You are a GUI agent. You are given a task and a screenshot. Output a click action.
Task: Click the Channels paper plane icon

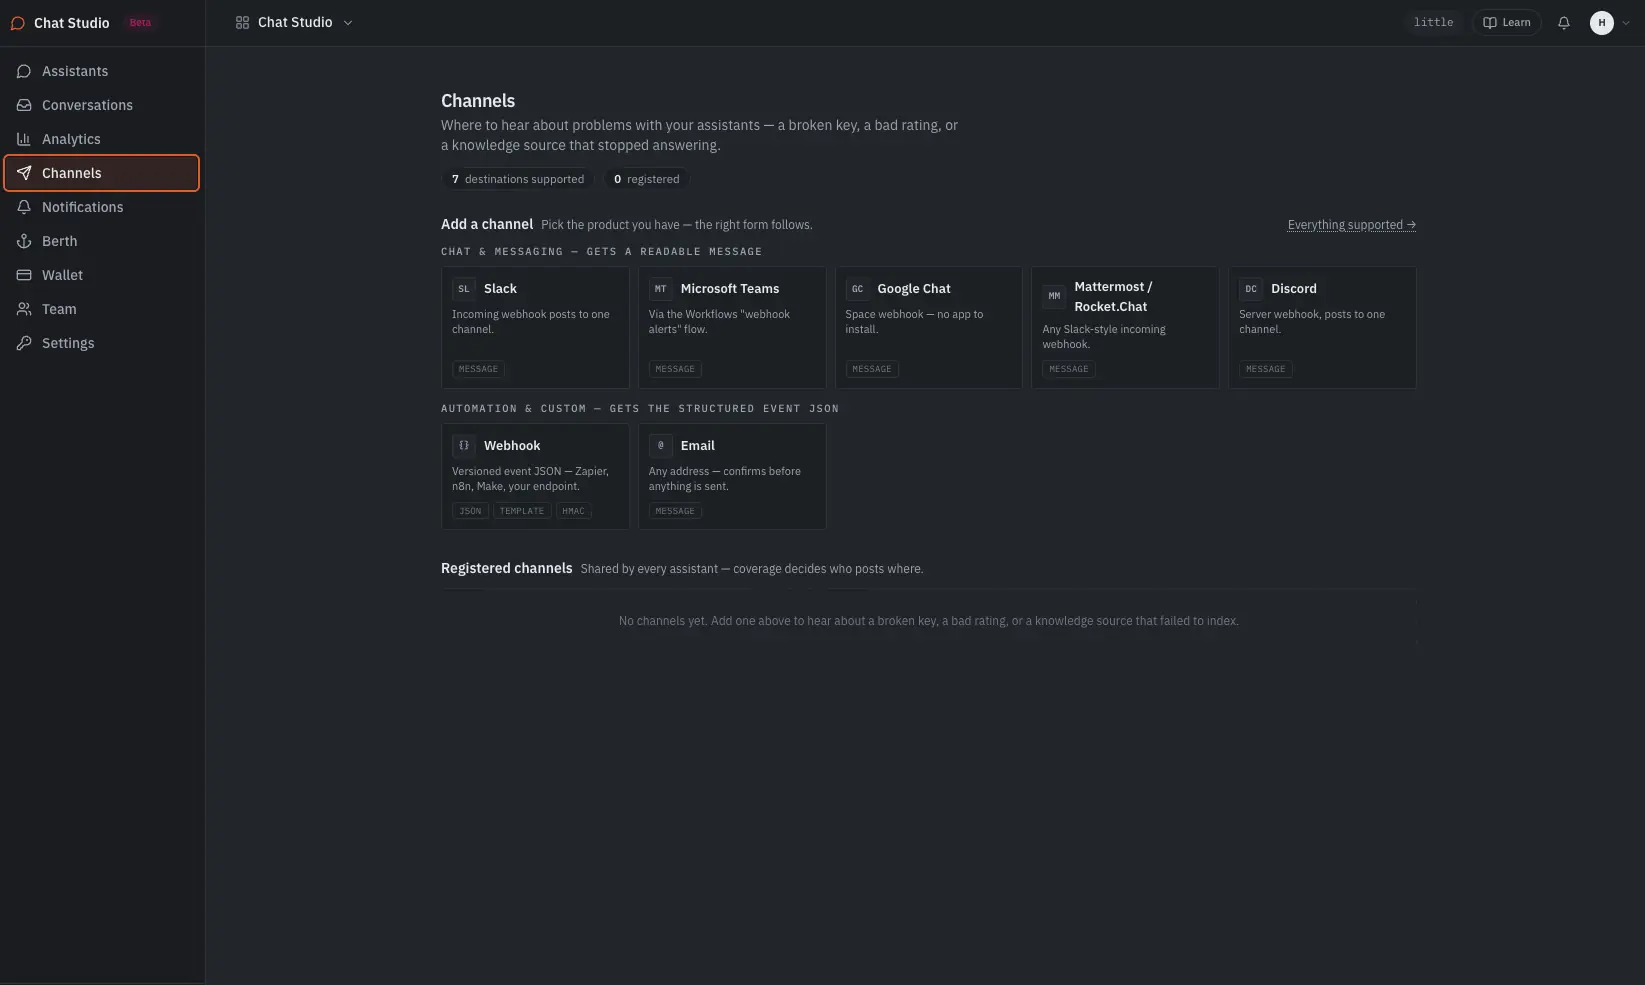24,173
